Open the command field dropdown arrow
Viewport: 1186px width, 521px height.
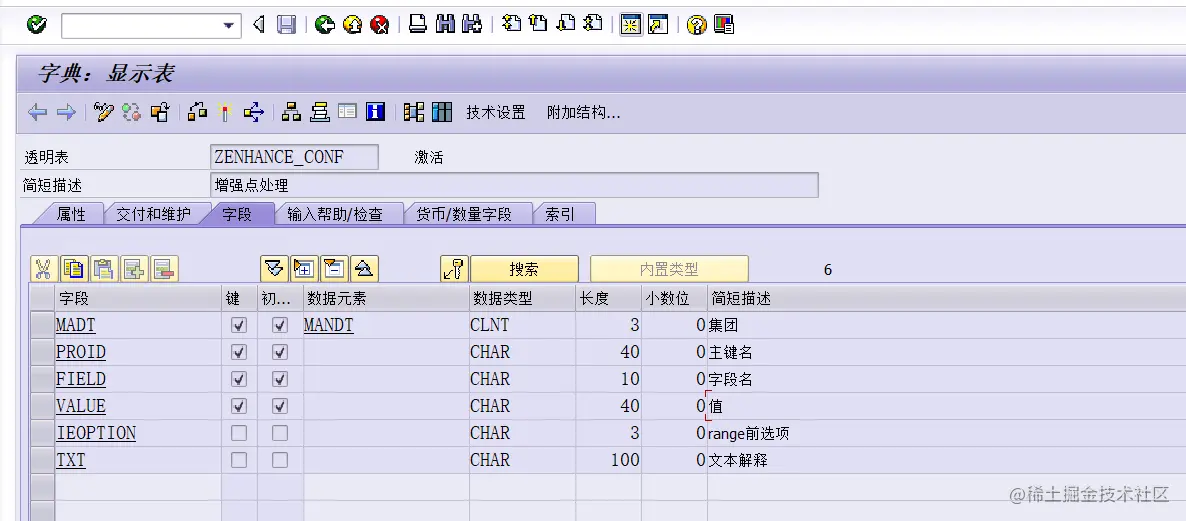tap(228, 26)
